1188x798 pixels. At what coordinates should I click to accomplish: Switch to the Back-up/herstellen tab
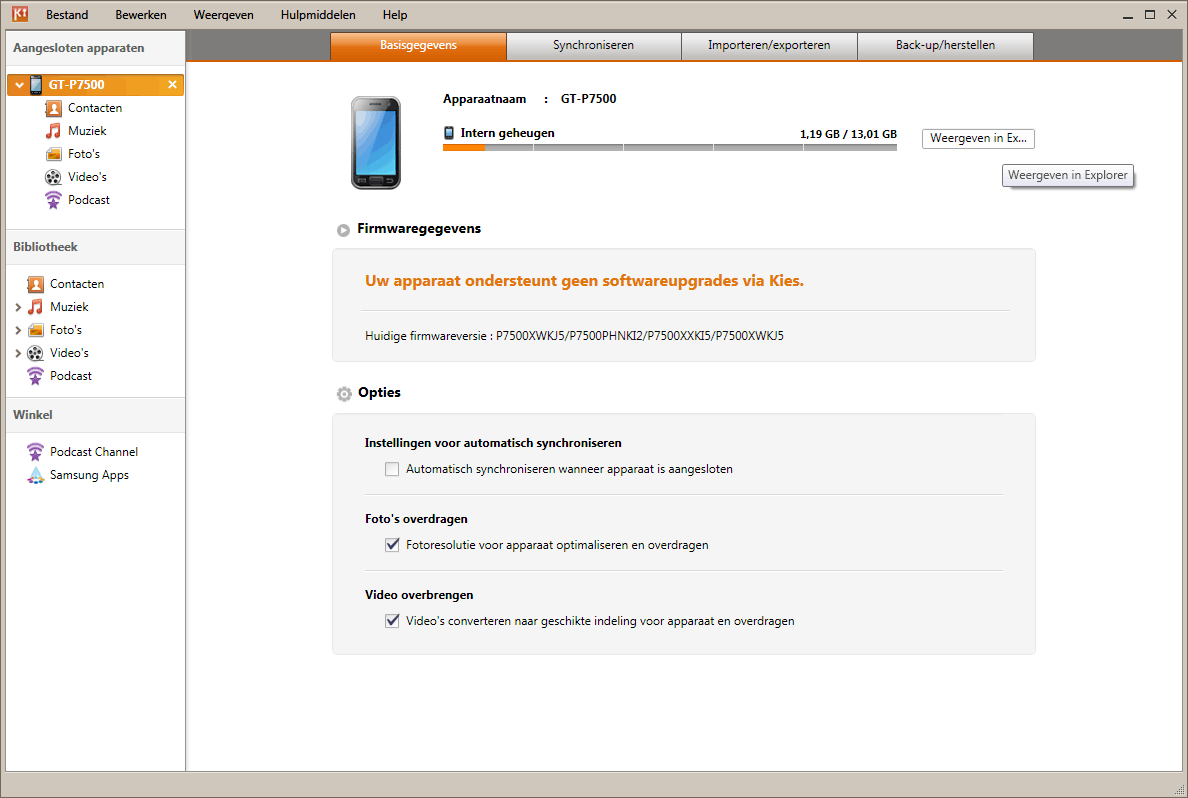pos(946,45)
